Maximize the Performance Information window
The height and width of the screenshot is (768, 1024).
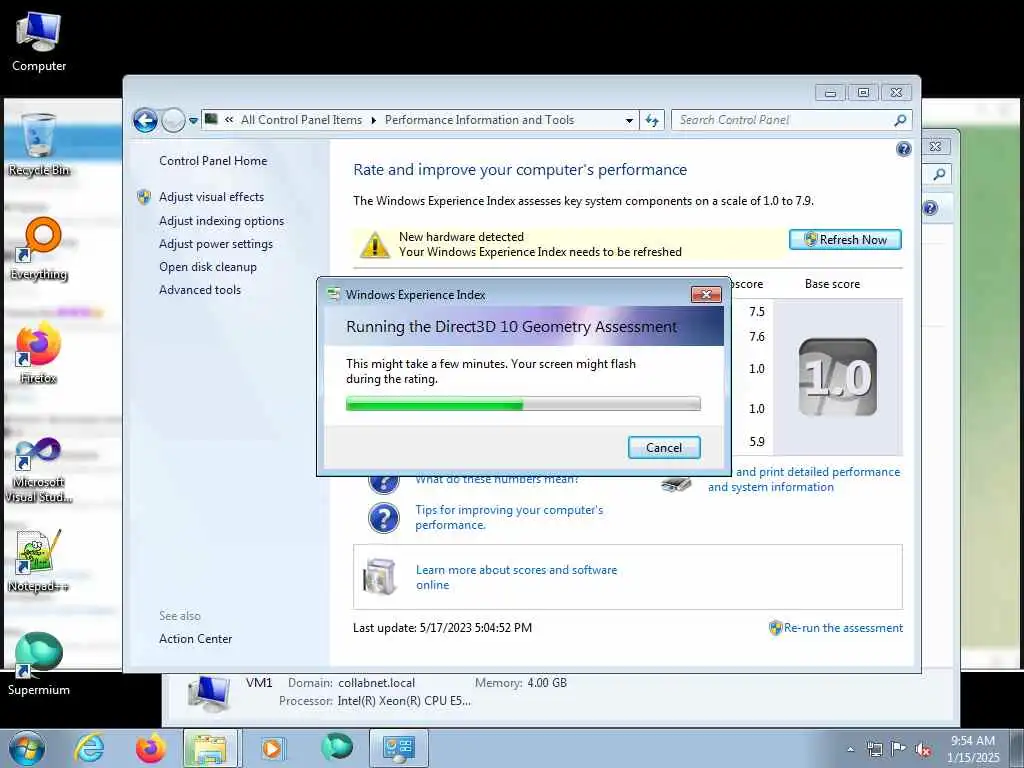pyautogui.click(x=863, y=93)
